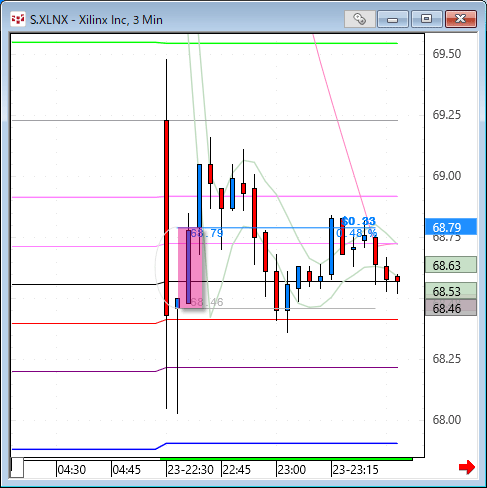Image resolution: width=487 pixels, height=488 pixels.
Task: Click the tall red candlestick at 22:30
Action: pyautogui.click(x=166, y=218)
